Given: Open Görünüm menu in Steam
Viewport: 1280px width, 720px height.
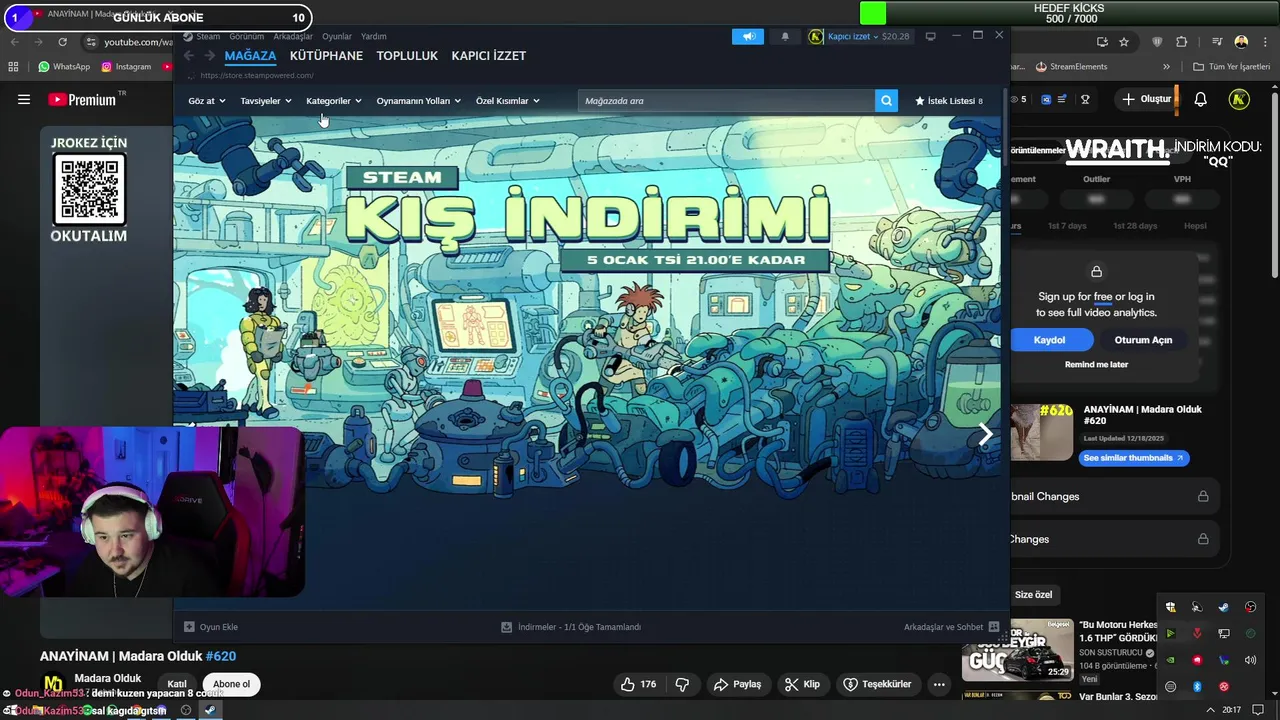Looking at the screenshot, I should point(247,36).
